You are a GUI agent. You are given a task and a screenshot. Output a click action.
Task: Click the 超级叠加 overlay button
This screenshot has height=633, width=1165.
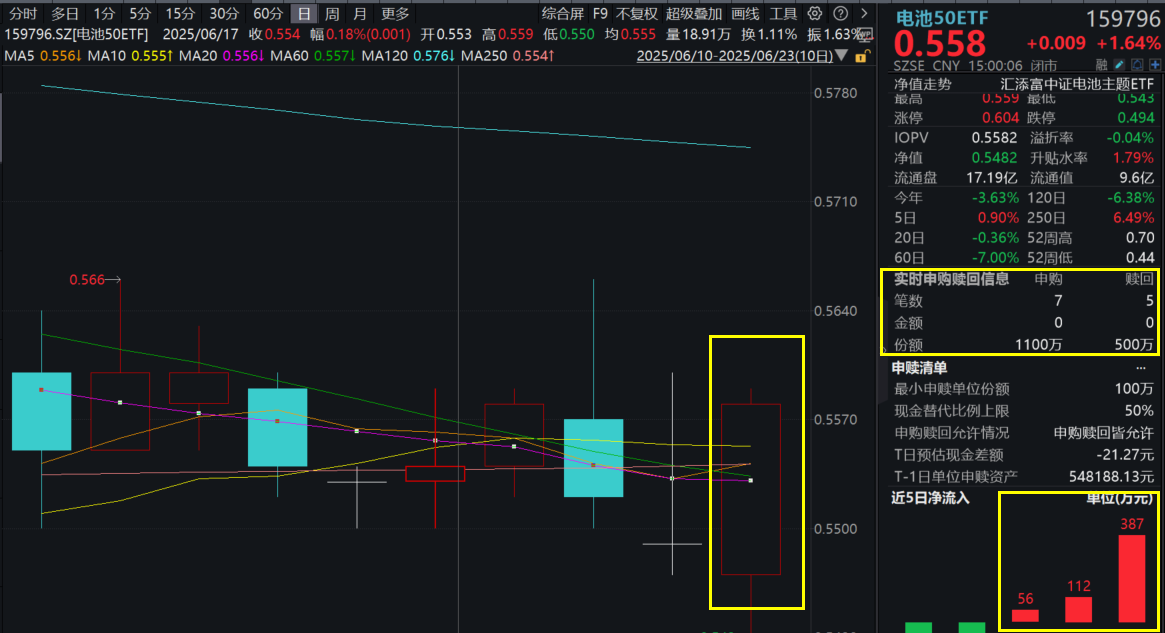[692, 14]
